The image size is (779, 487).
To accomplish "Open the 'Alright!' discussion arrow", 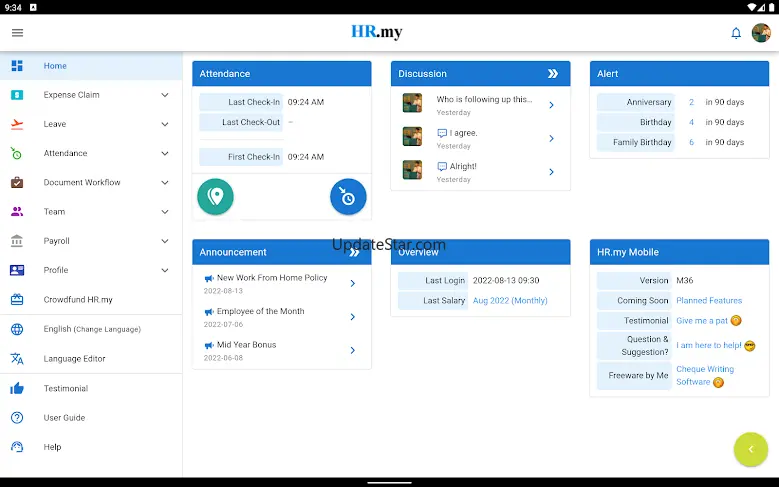I will (x=551, y=171).
